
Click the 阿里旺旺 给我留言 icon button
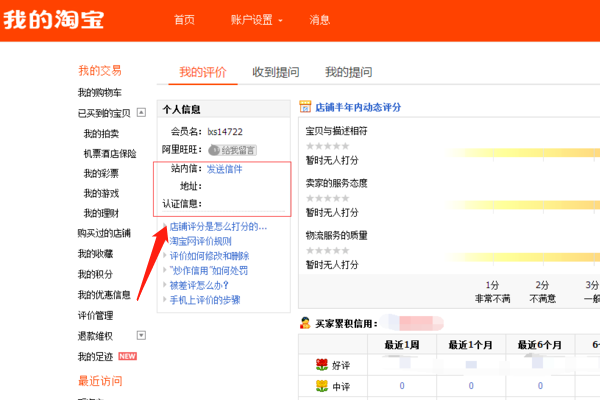(232, 150)
